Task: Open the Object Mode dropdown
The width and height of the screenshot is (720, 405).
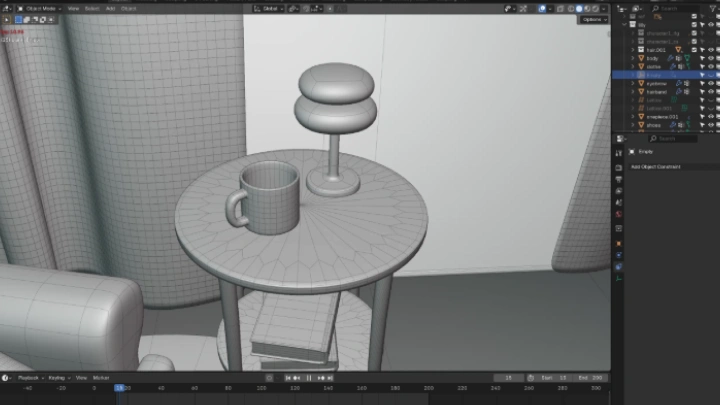Action: click(x=39, y=8)
